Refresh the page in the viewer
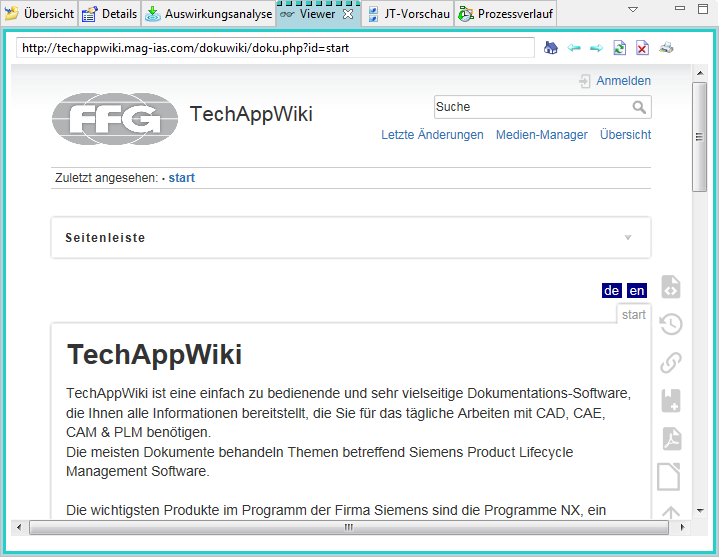Image resolution: width=719 pixels, height=557 pixels. click(620, 48)
